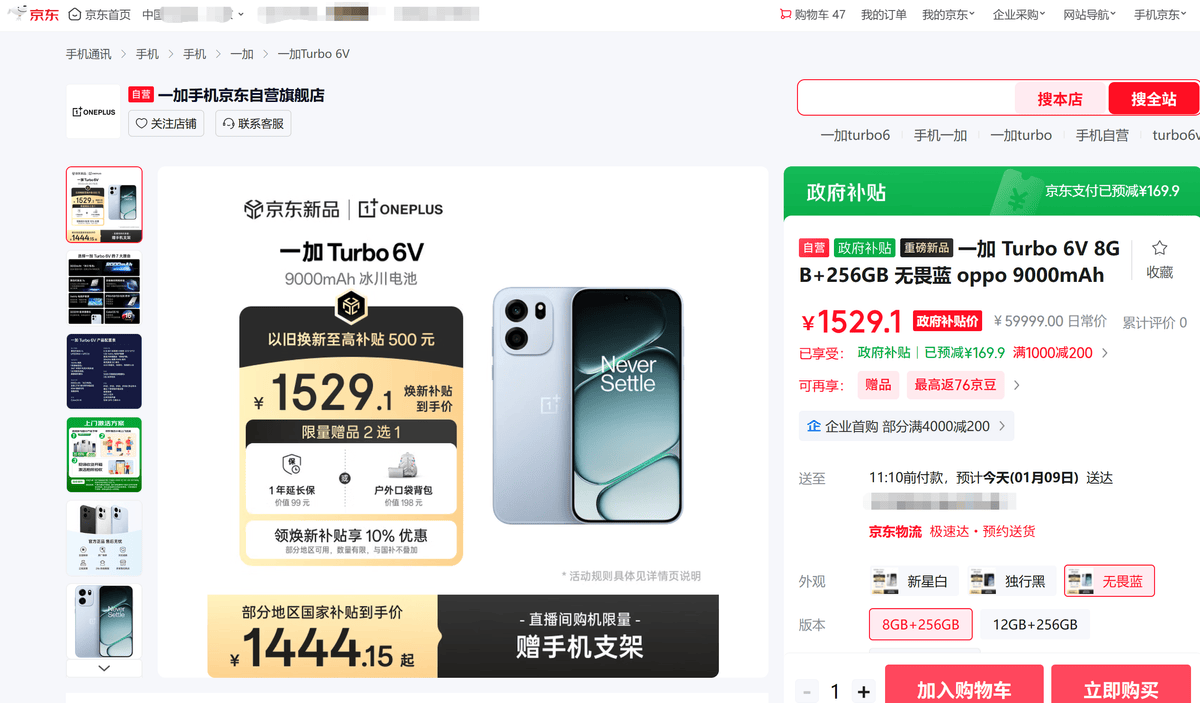
Task: Decrease quantity with minus button
Action: (807, 691)
